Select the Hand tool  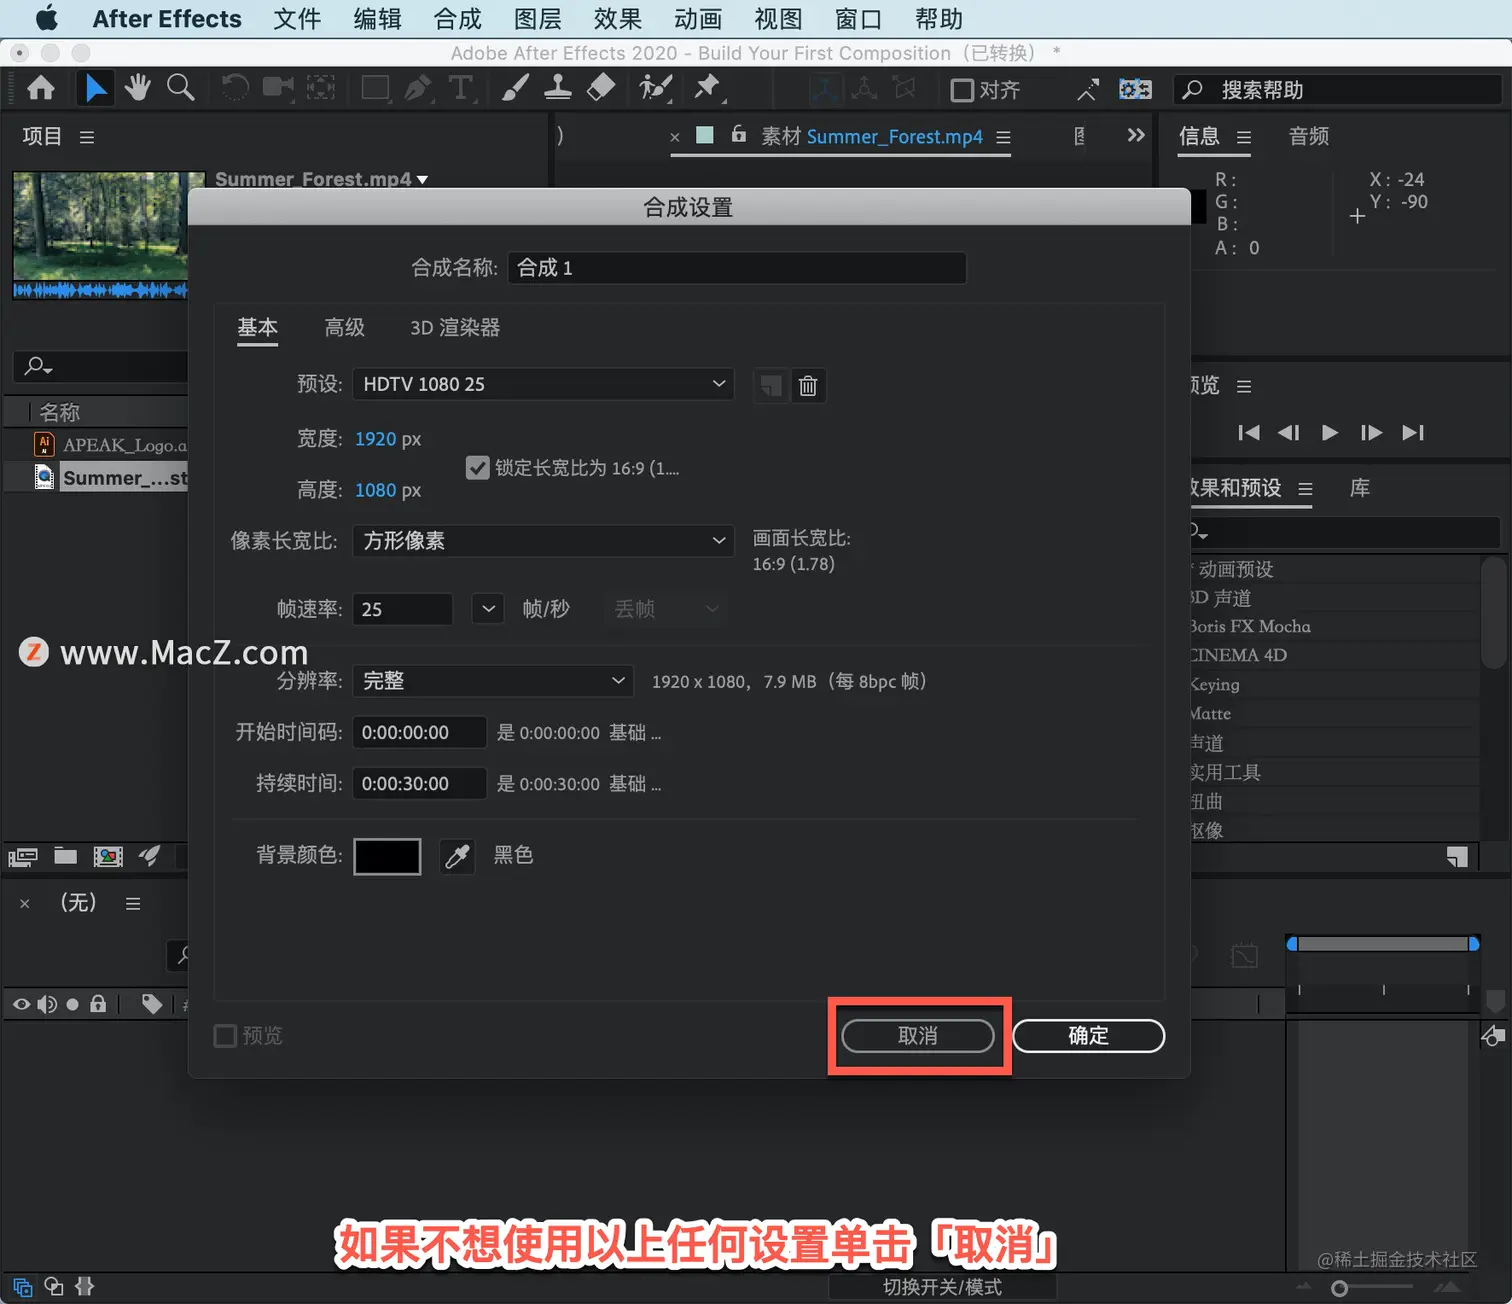[138, 89]
